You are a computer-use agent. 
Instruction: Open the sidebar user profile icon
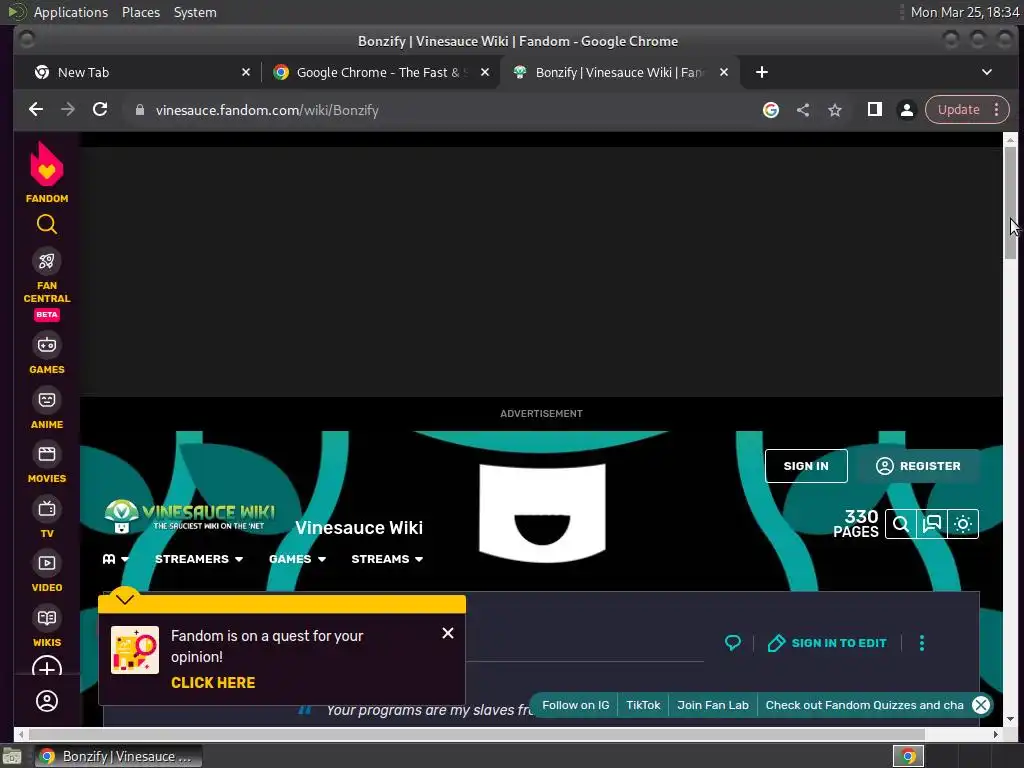click(46, 701)
